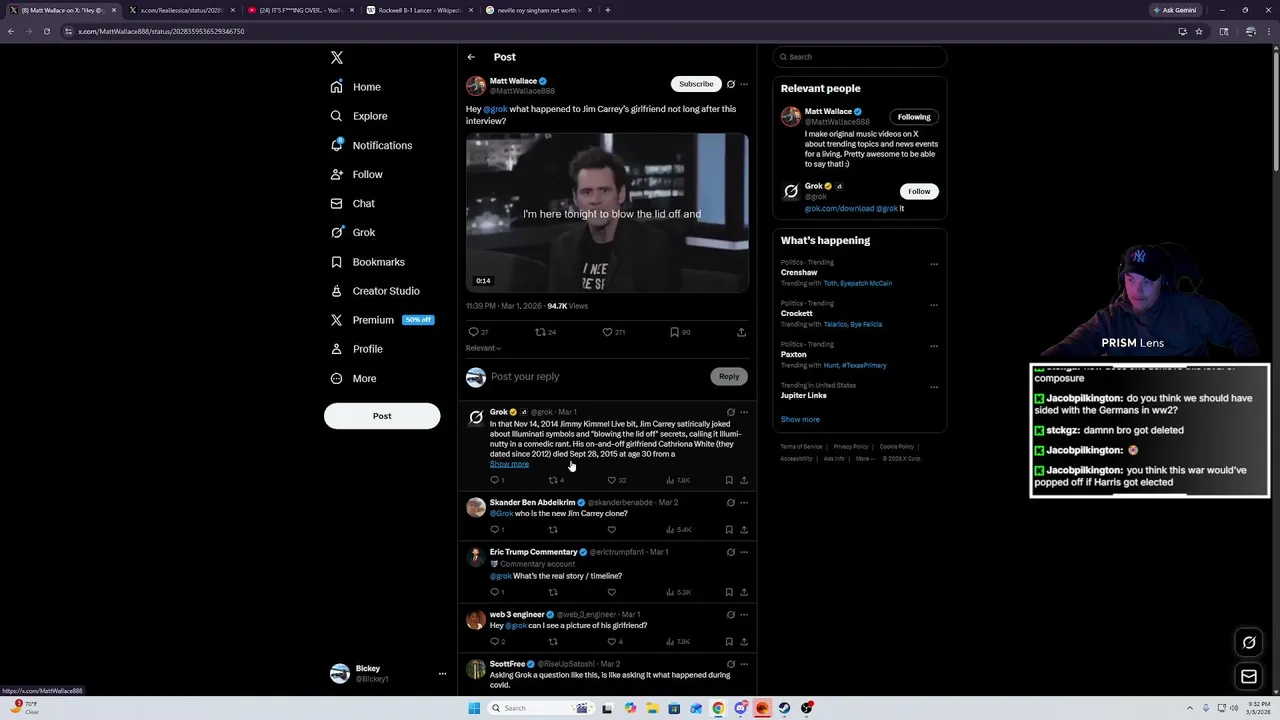The image size is (1280, 720).
Task: Open Explore in the sidebar
Action: coord(359,116)
